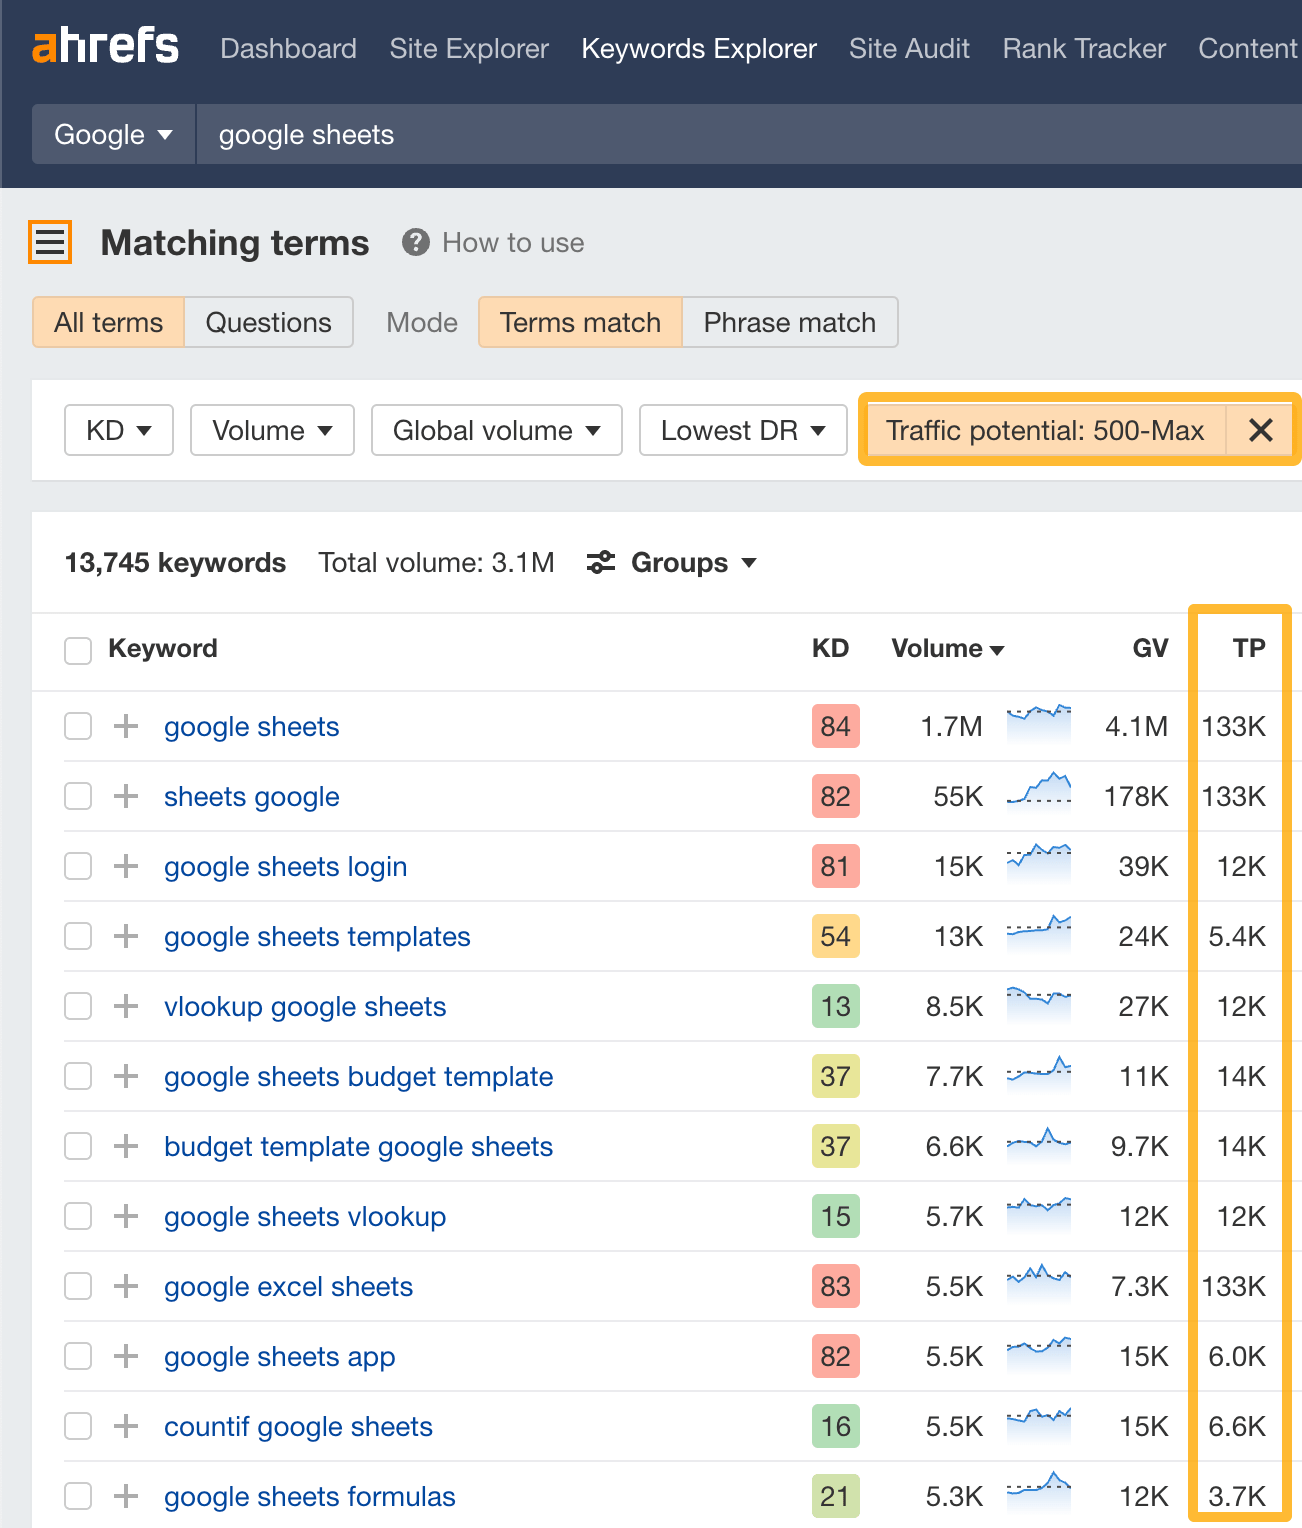Check the checkbox beside 'google sheets templates'
The image size is (1302, 1528).
point(77,936)
